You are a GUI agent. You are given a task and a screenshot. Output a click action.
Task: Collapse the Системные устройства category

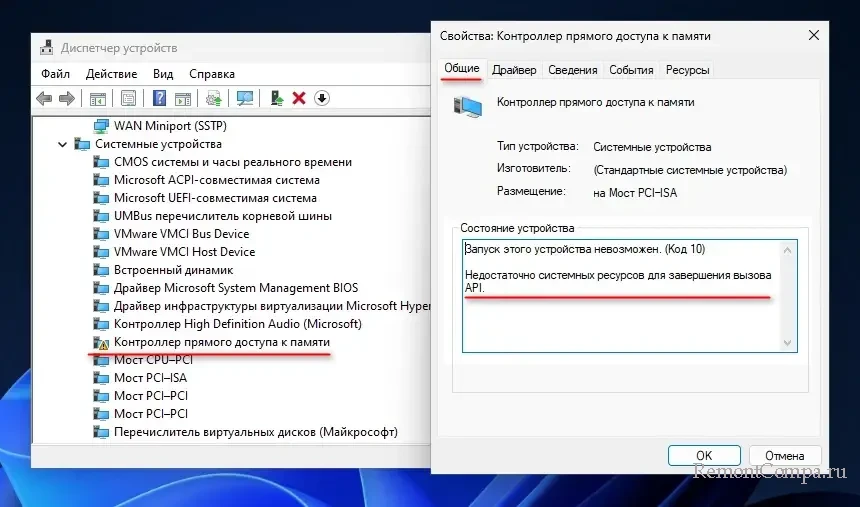62,144
